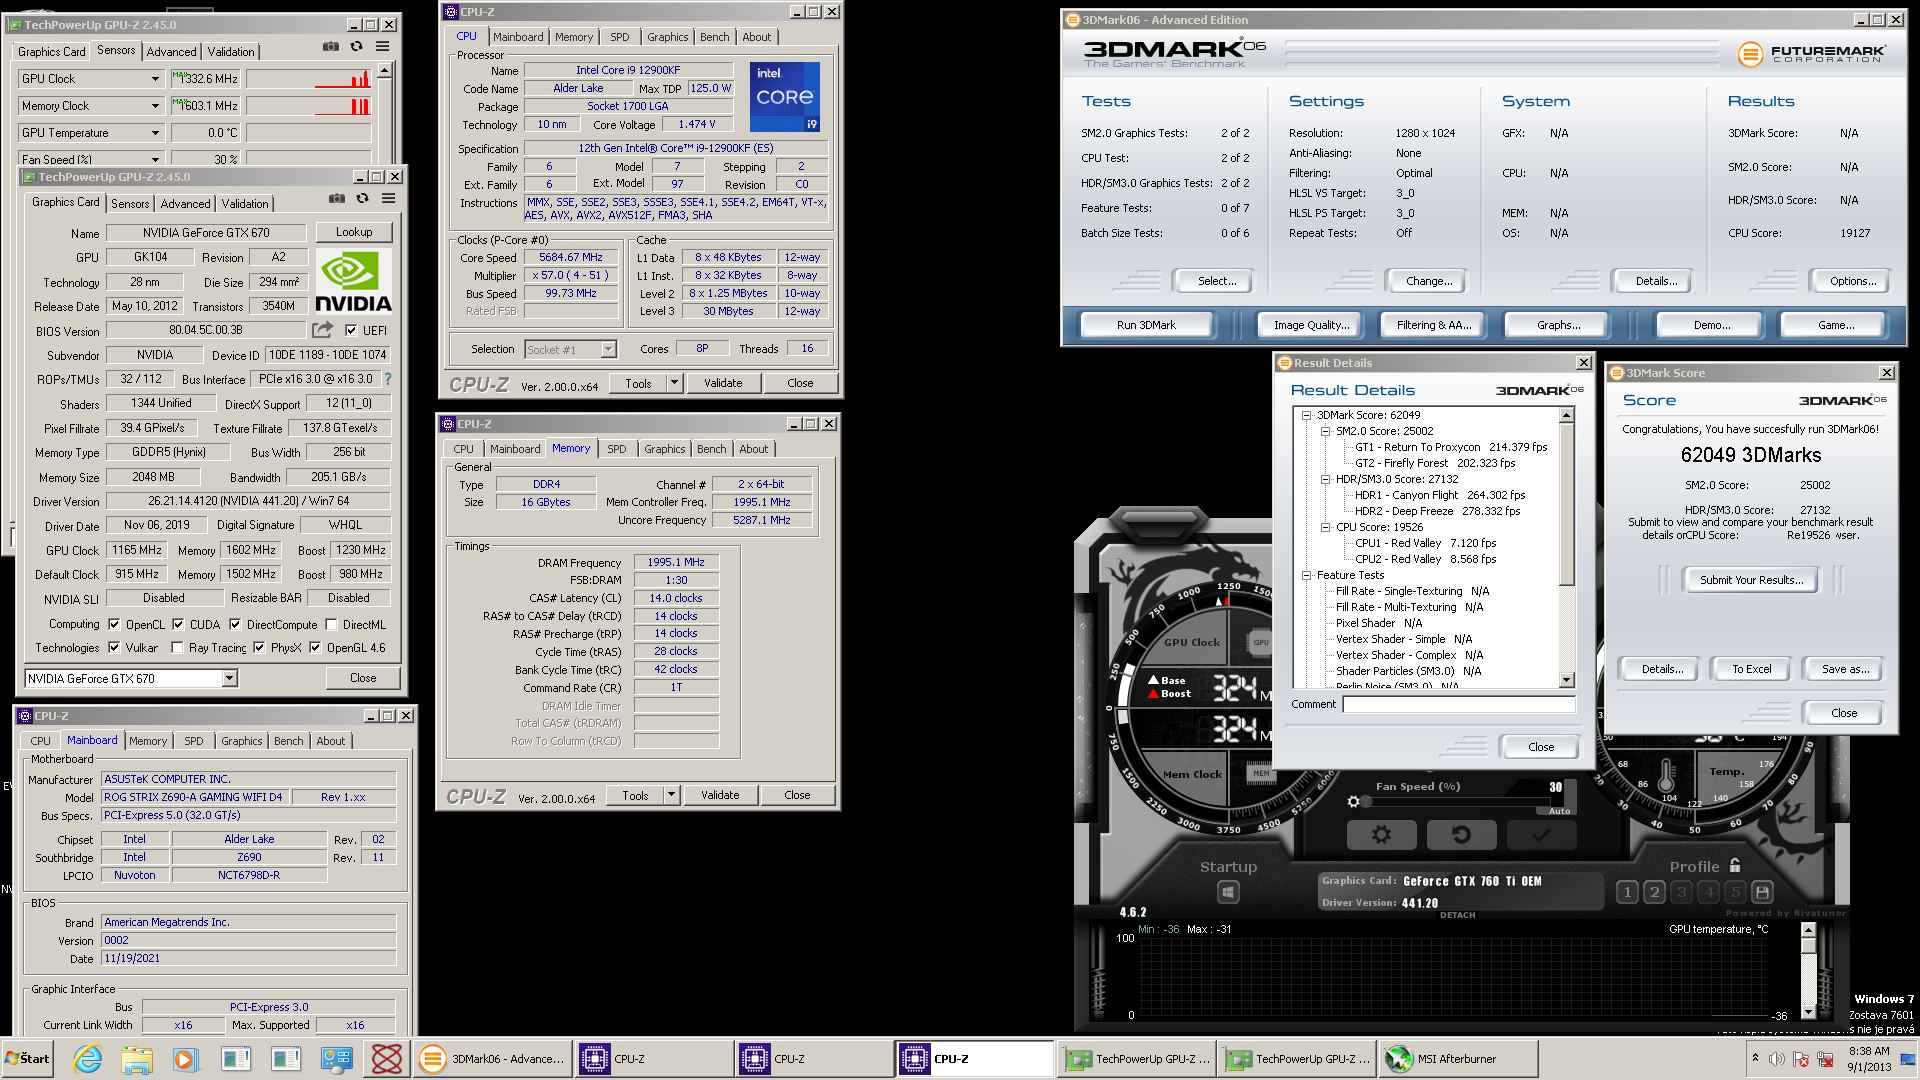Image resolution: width=1920 pixels, height=1080 pixels.
Task: Switch to Advanced tab in GPU-Z Sensors window
Action: tap(171, 52)
